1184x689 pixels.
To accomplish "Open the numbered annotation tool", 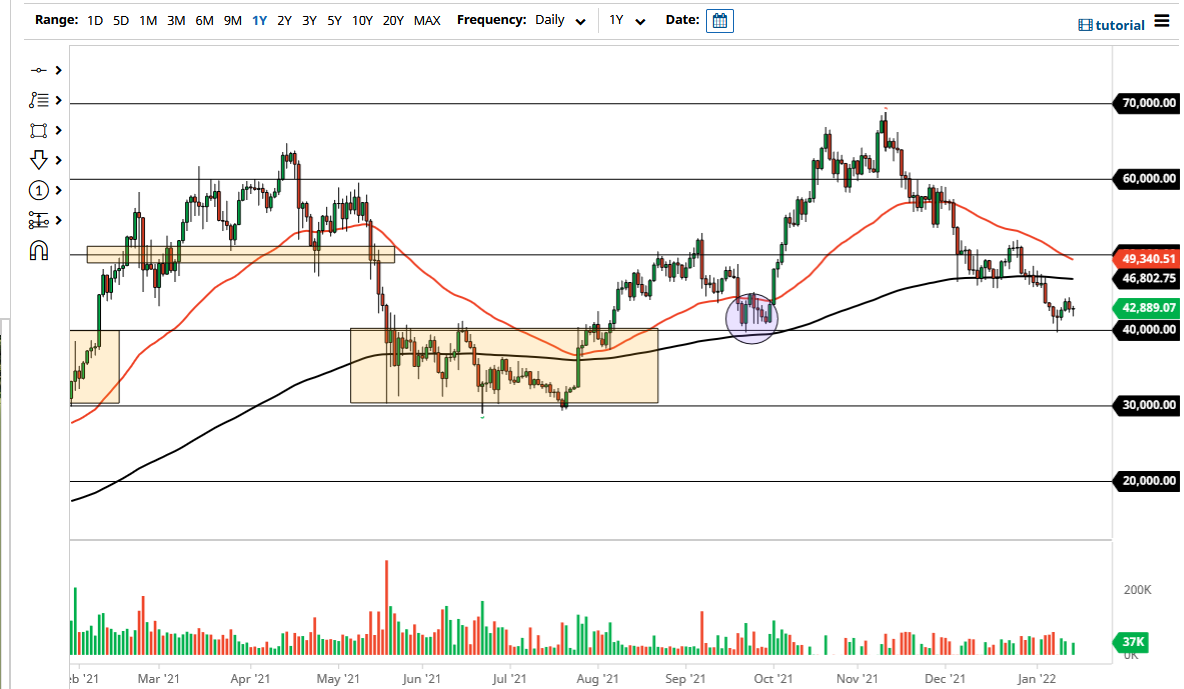I will pyautogui.click(x=40, y=190).
